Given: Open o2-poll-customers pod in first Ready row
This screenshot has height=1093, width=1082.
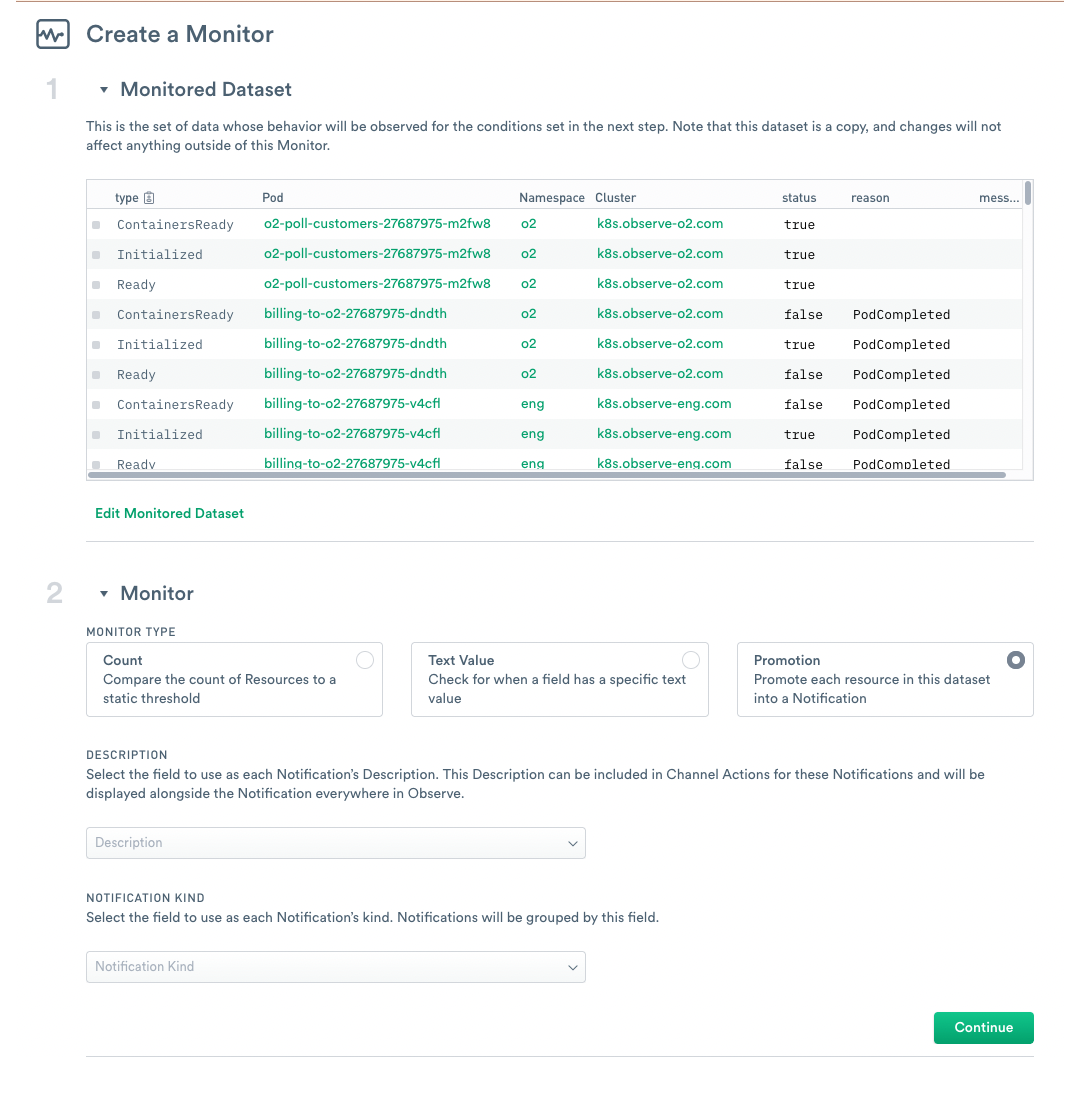Looking at the screenshot, I should [377, 284].
